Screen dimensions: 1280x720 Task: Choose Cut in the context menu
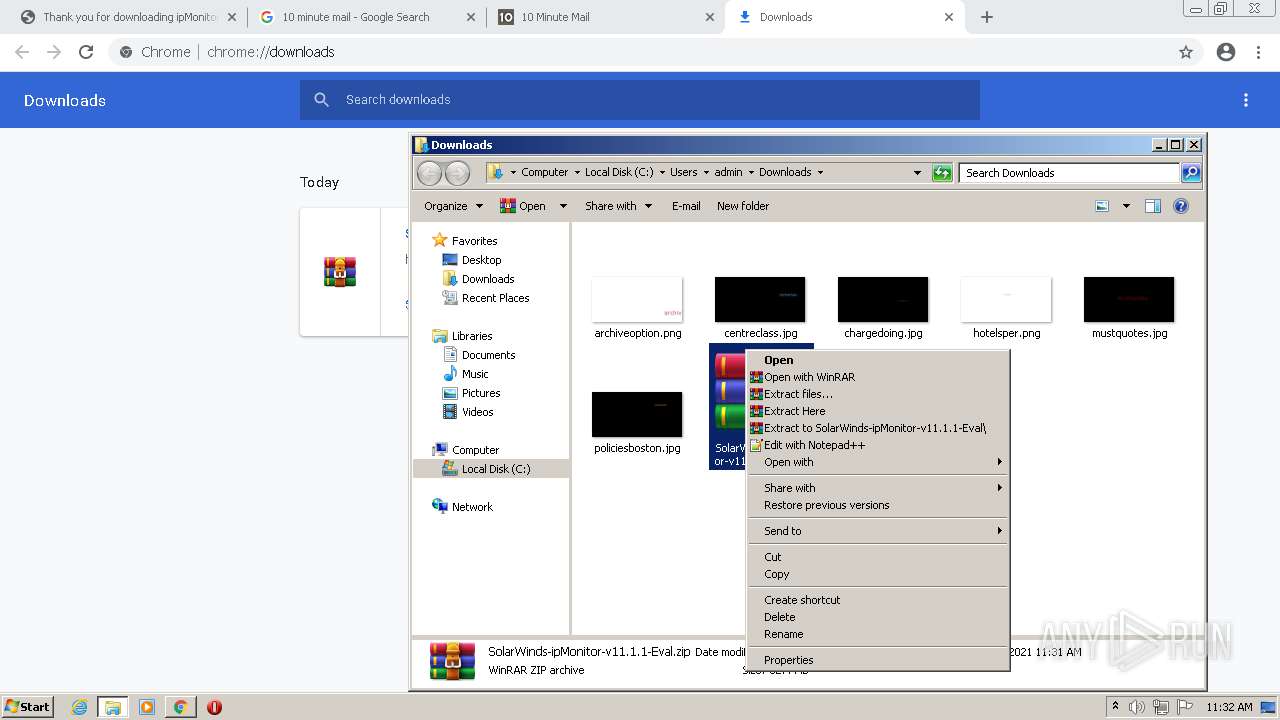point(879,557)
